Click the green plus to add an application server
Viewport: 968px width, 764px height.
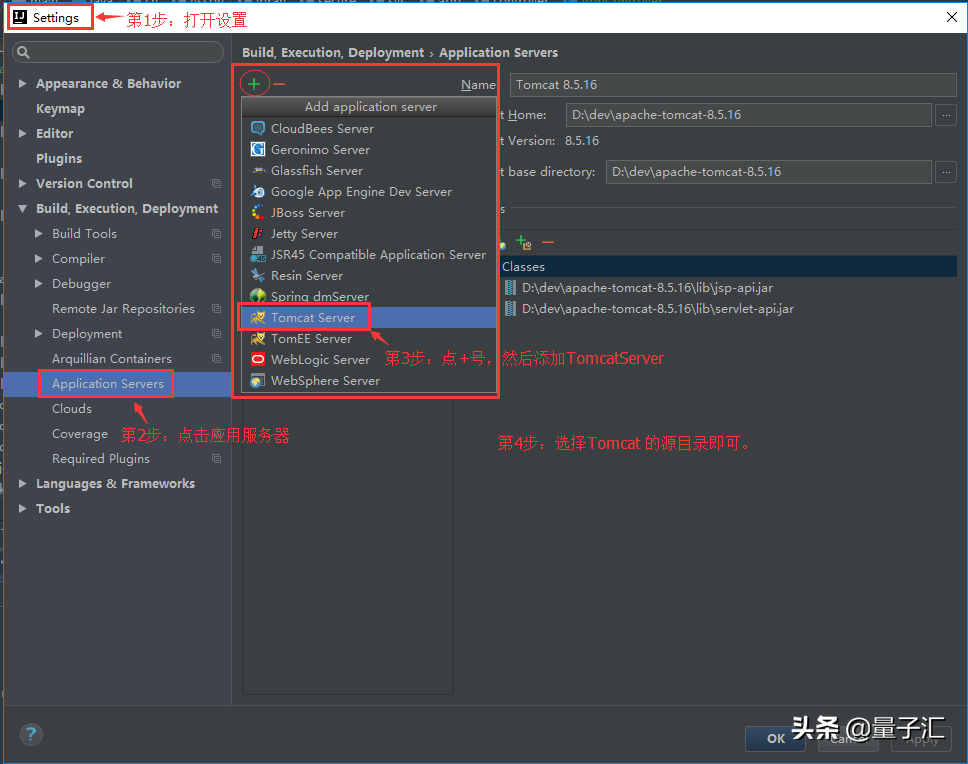(x=256, y=83)
